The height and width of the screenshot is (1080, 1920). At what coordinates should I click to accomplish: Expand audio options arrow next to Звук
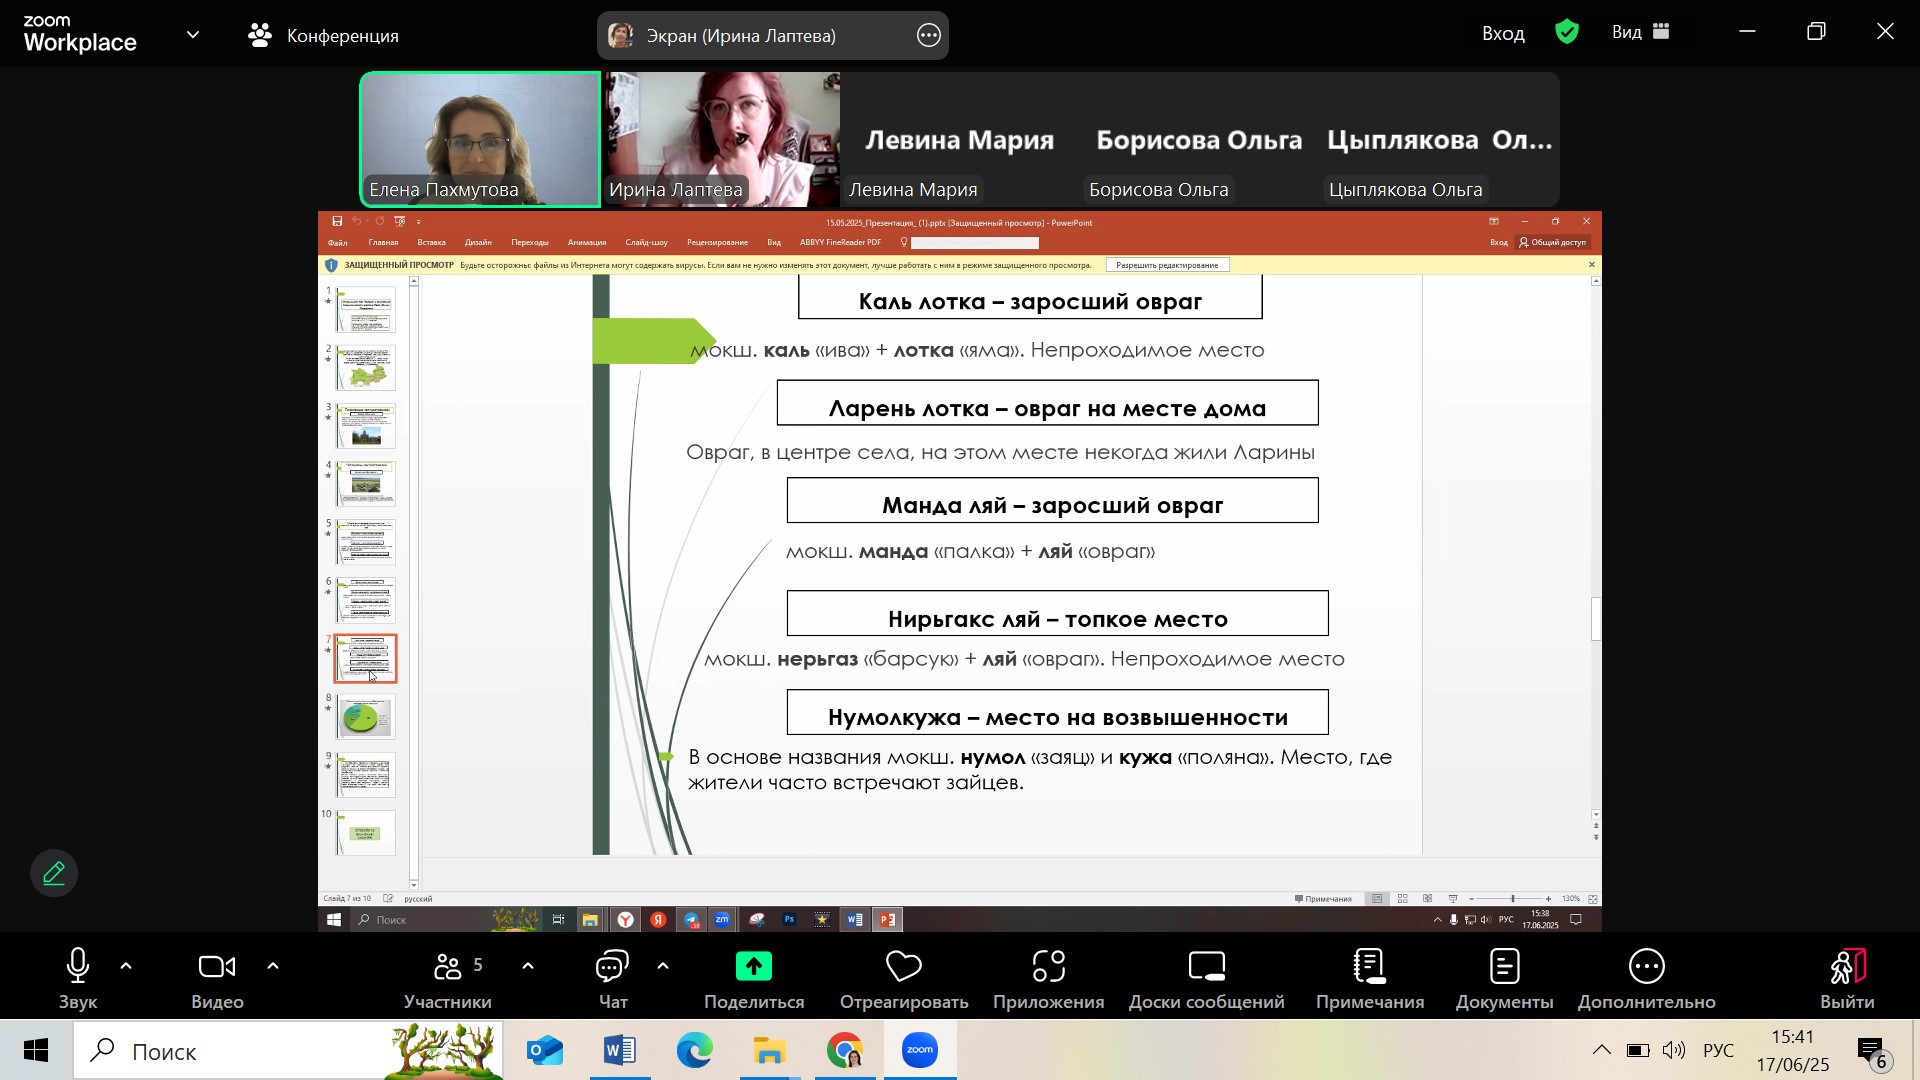126,966
